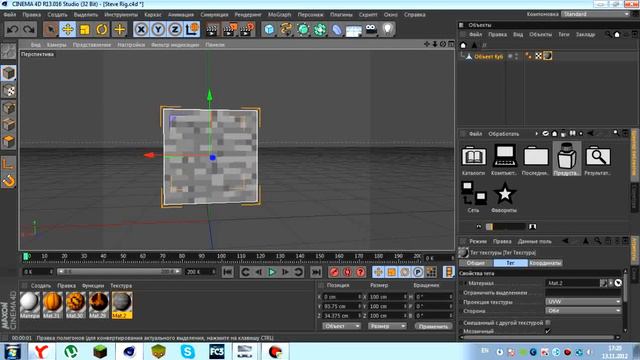
Task: Select the model mode cube icon
Action: click(x=9, y=73)
